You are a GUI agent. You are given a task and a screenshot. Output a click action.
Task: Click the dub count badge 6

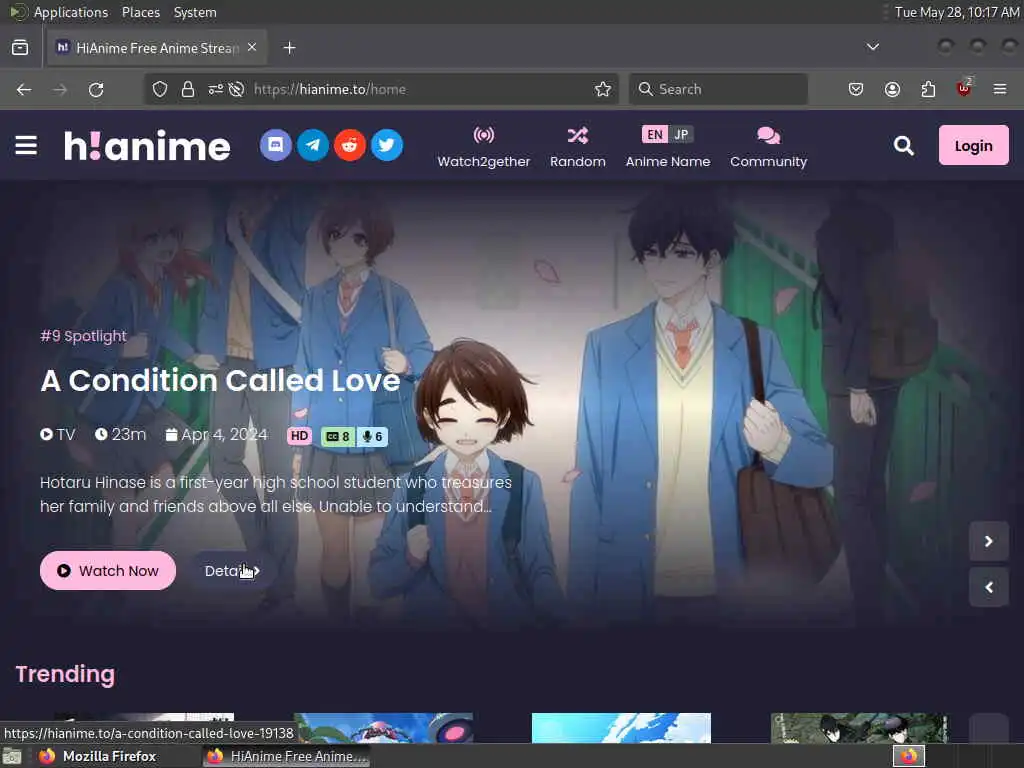[372, 436]
